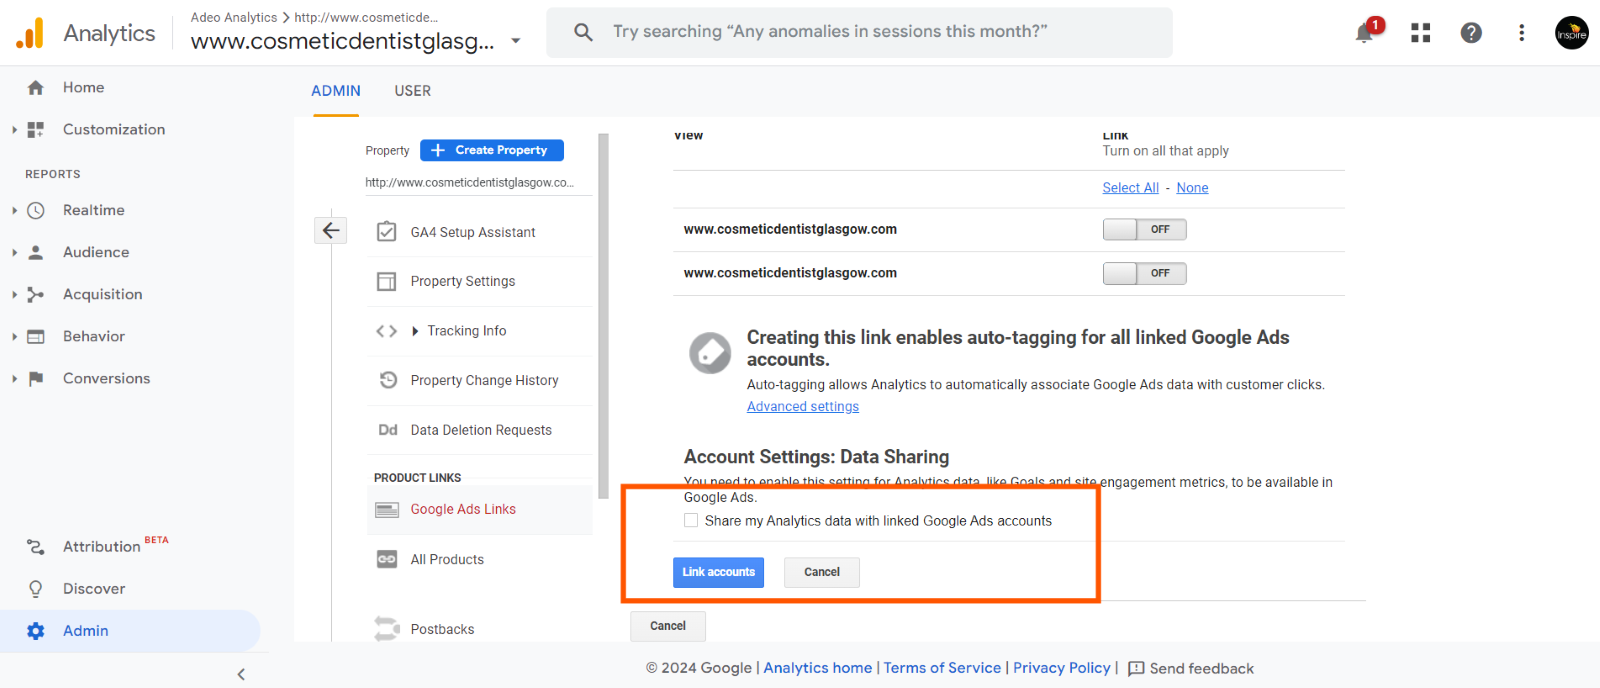Click the Acquisition branching icon
The height and width of the screenshot is (688, 1600).
click(36, 295)
